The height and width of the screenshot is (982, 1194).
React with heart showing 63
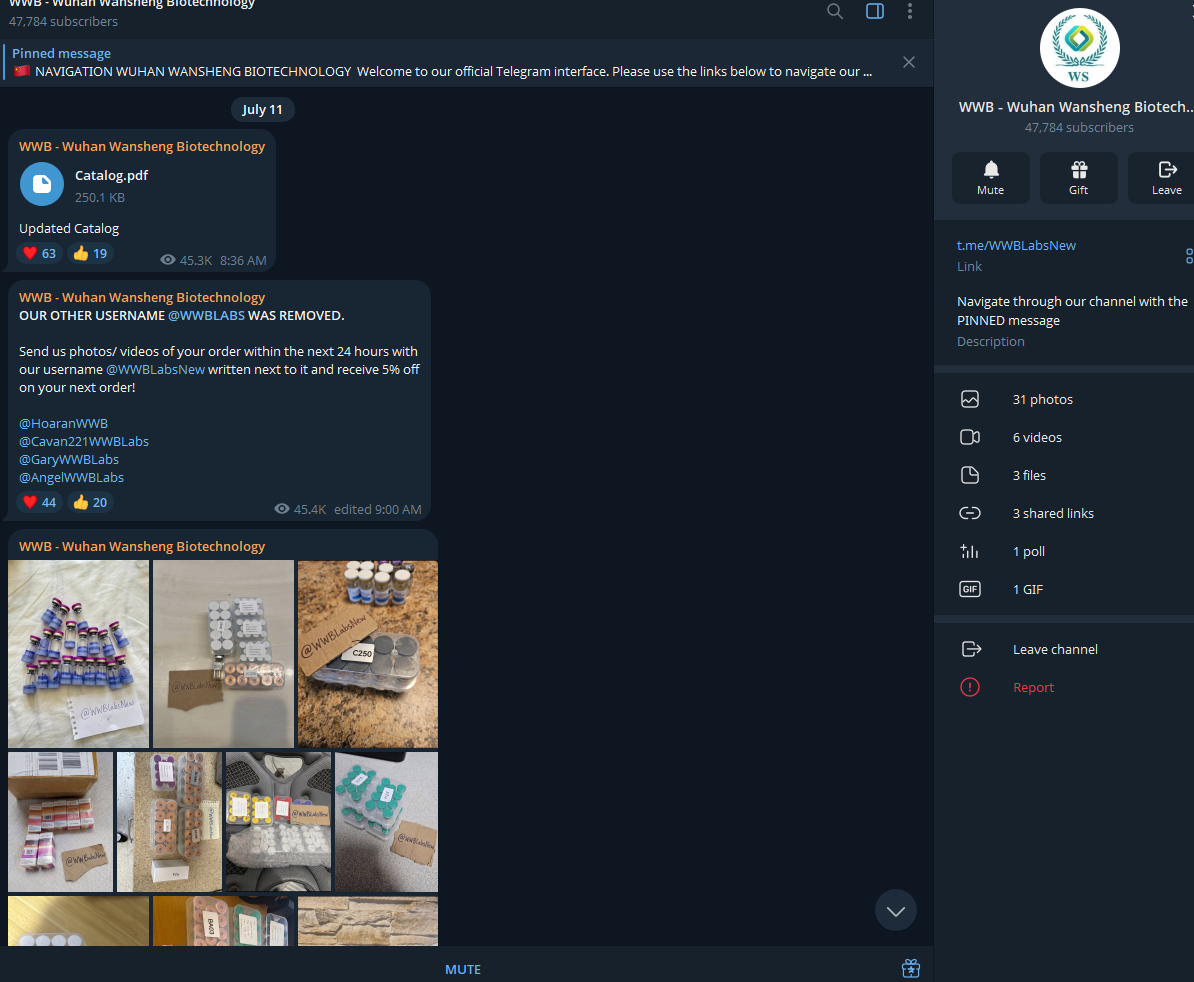pyautogui.click(x=40, y=253)
